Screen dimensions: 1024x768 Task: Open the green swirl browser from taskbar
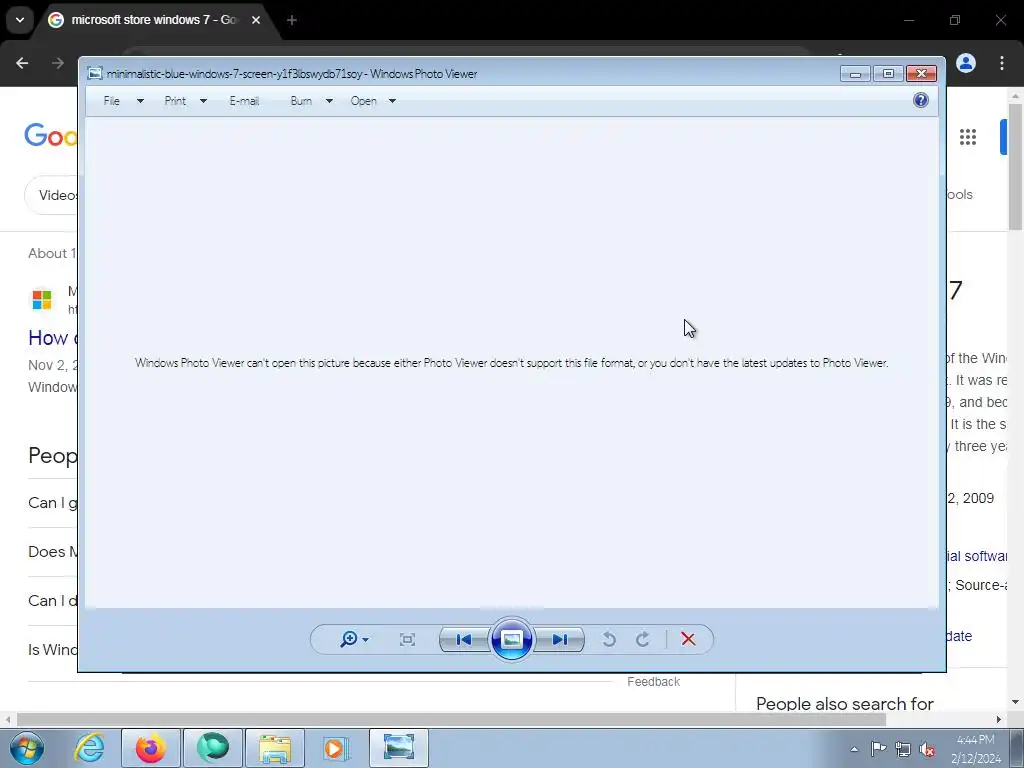[x=213, y=748]
